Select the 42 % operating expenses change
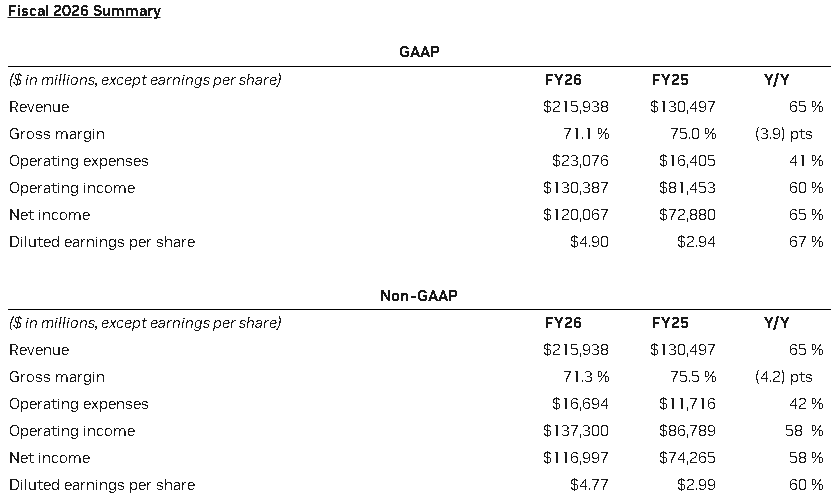Image resolution: width=837 pixels, height=503 pixels. 804,404
